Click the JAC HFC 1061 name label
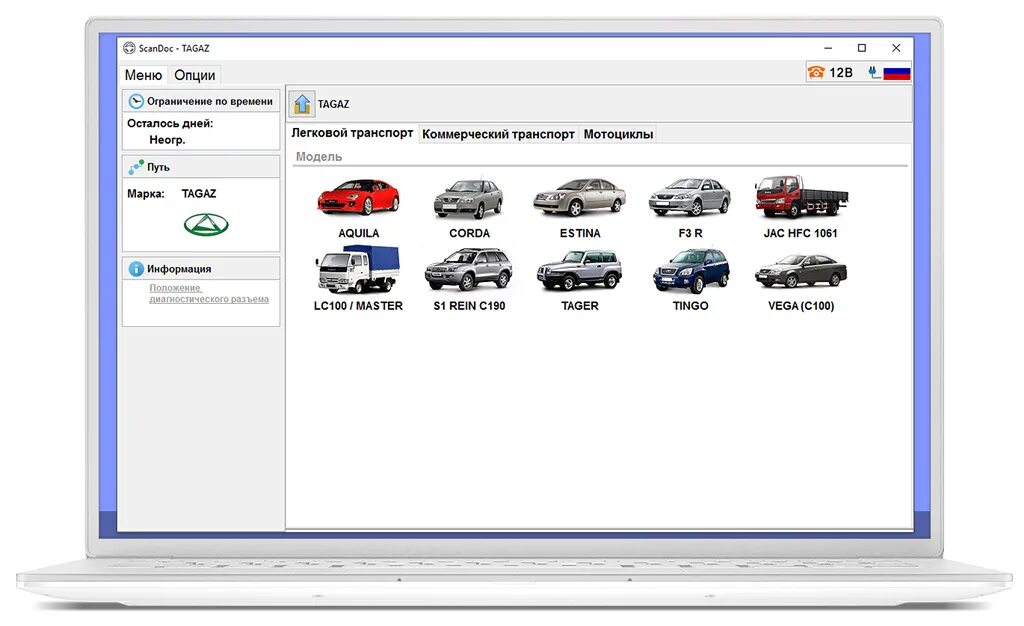This screenshot has width=1024, height=626. click(x=801, y=233)
